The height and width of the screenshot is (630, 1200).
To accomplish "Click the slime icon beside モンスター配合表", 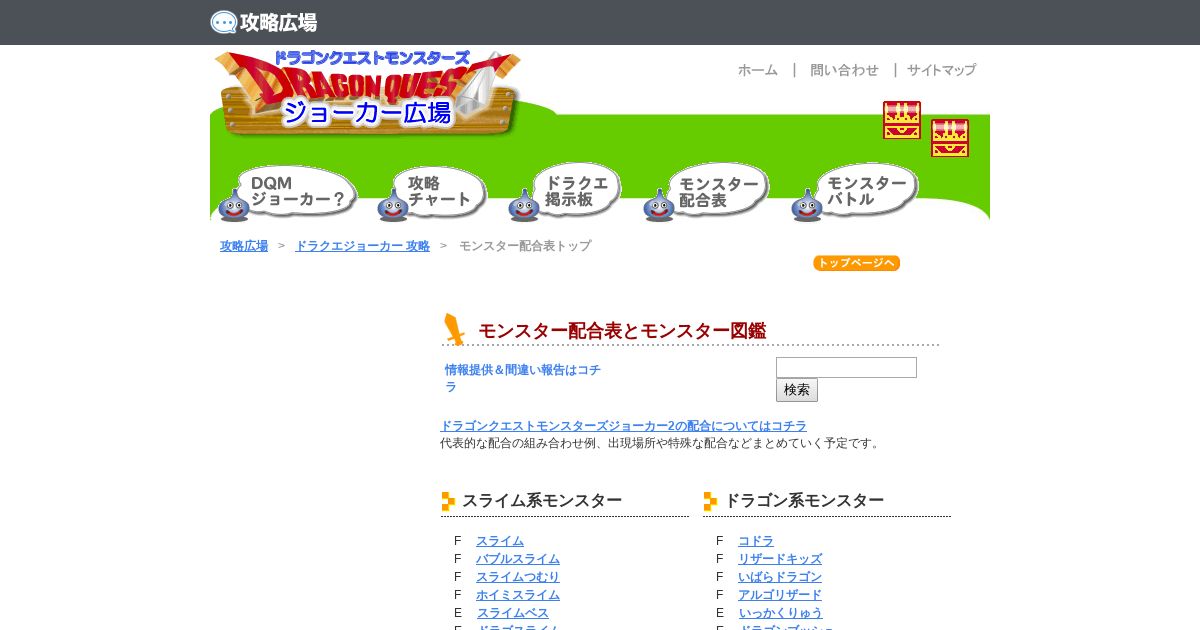I will coord(659,206).
